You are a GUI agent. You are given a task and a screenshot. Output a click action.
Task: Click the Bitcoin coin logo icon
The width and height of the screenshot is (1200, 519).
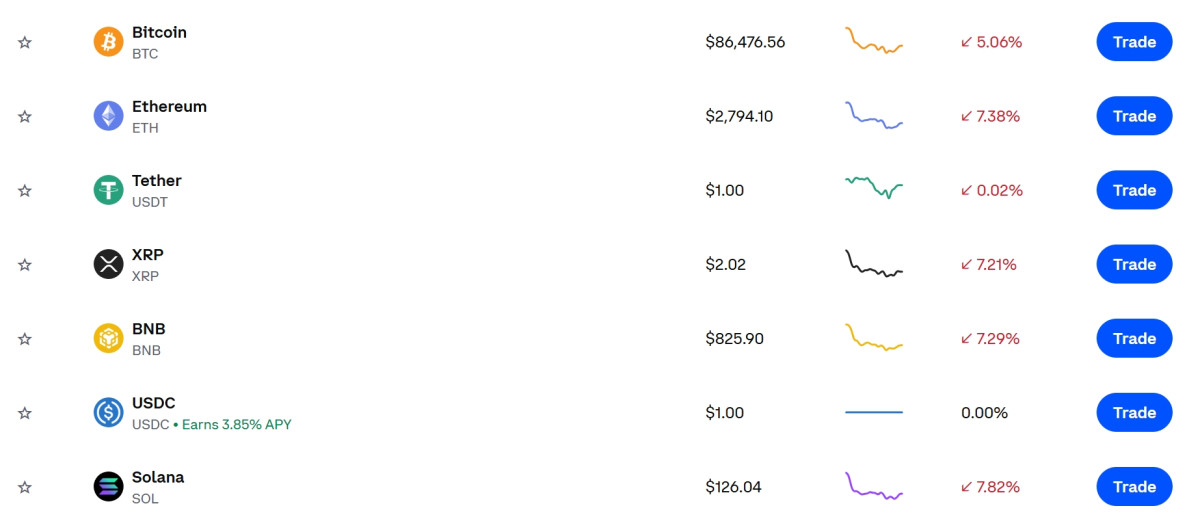tap(108, 42)
